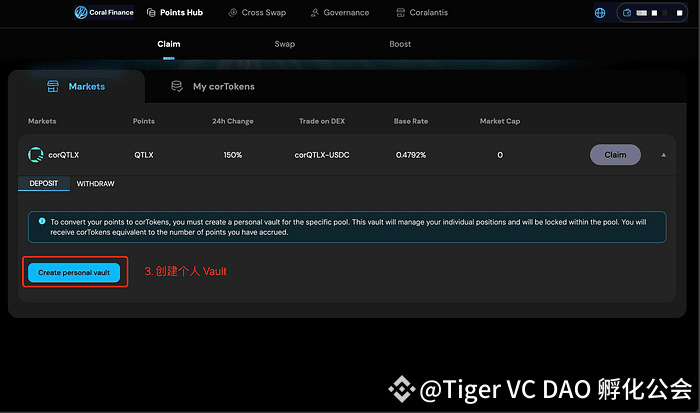The width and height of the screenshot is (700, 413).
Task: Select the DEPOSIT tab
Action: pyautogui.click(x=44, y=184)
